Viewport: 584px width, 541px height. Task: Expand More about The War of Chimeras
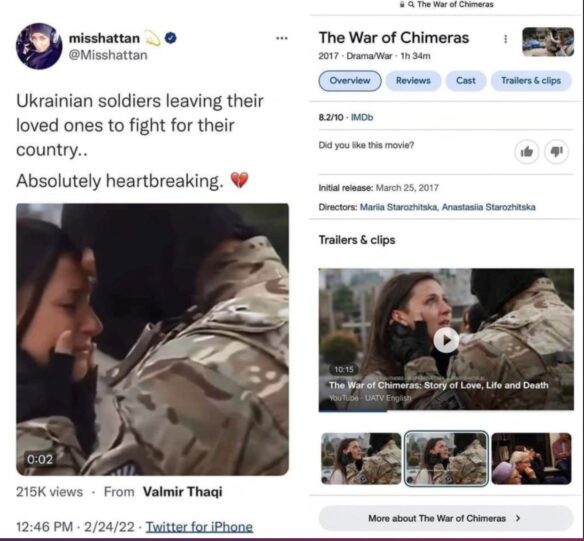[446, 518]
